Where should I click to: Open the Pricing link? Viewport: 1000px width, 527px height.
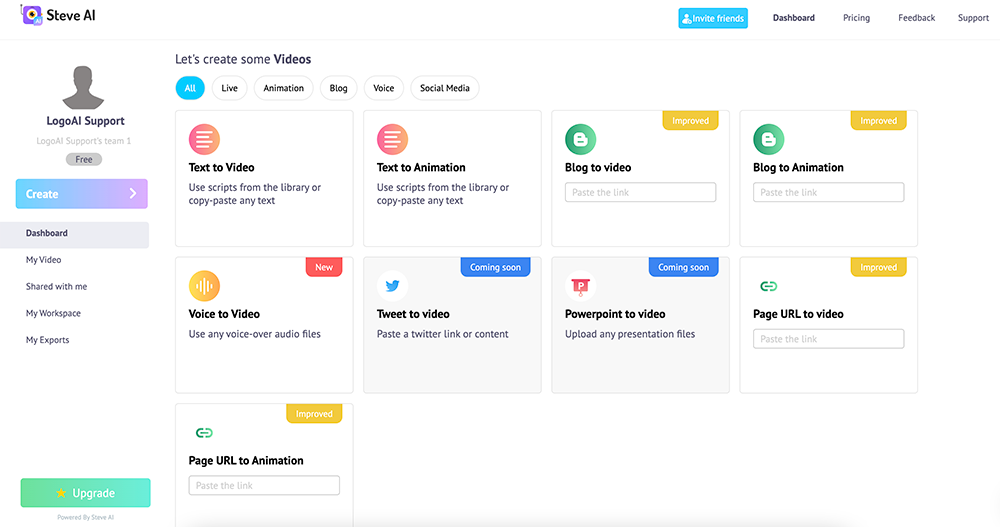coord(856,18)
